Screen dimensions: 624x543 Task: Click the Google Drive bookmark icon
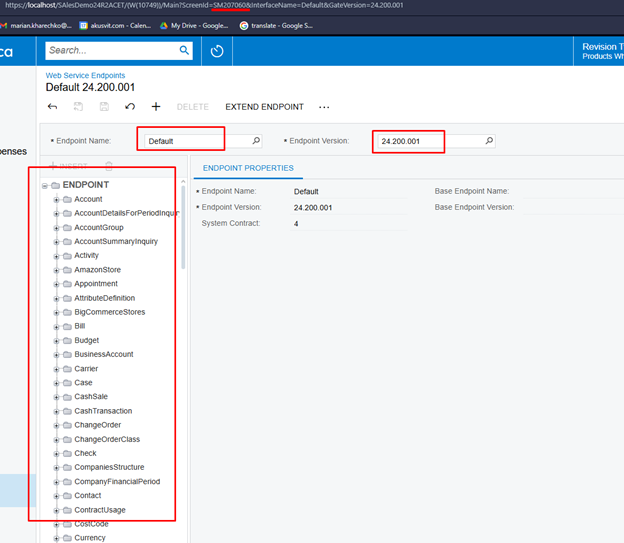pyautogui.click(x=164, y=25)
